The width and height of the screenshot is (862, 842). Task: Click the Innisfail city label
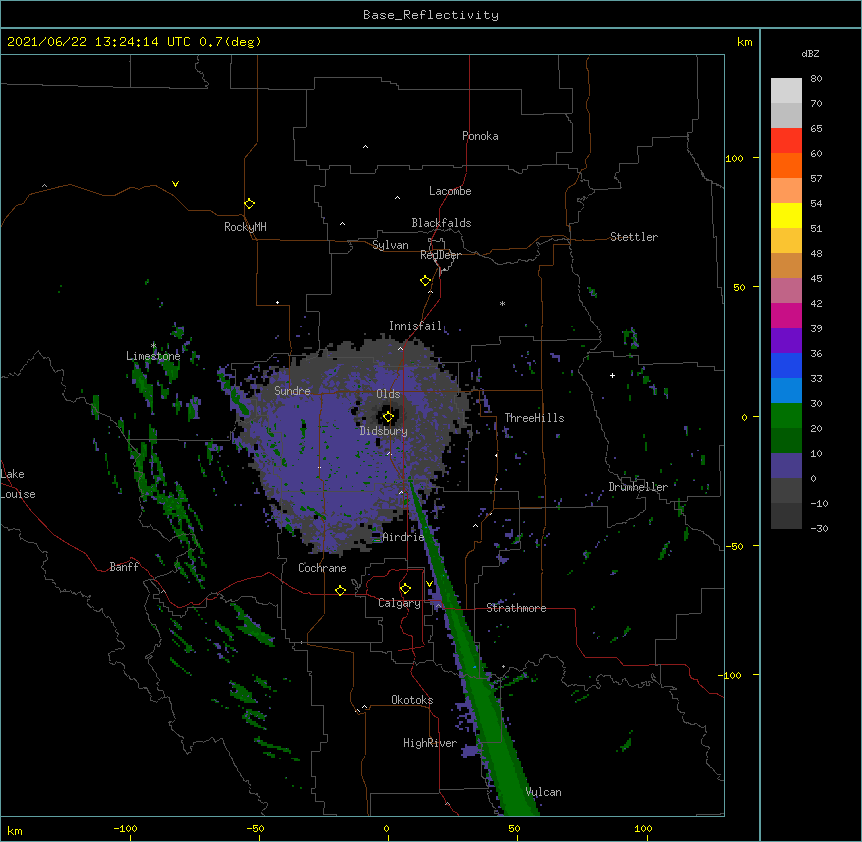tap(416, 326)
